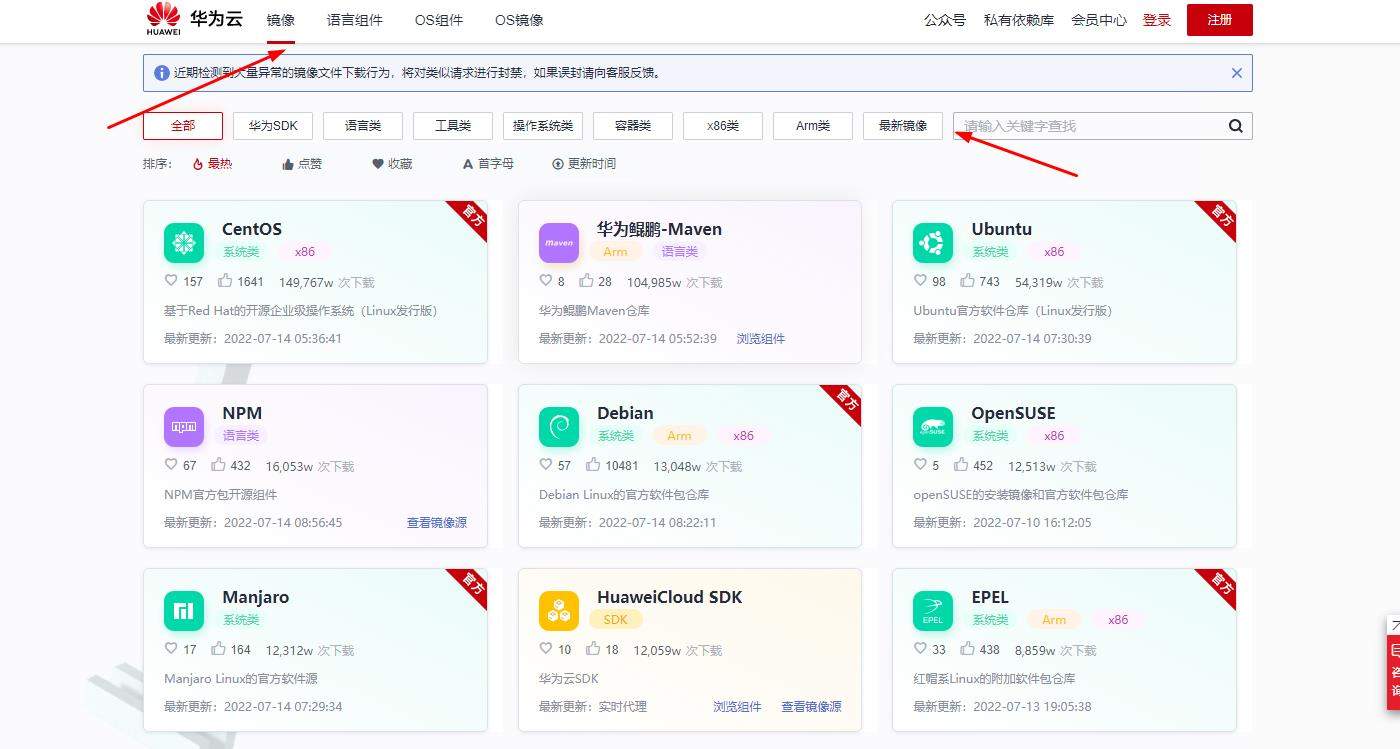Click the 系统类 tag on Manjaro card
The image size is (1400, 749).
(241, 620)
